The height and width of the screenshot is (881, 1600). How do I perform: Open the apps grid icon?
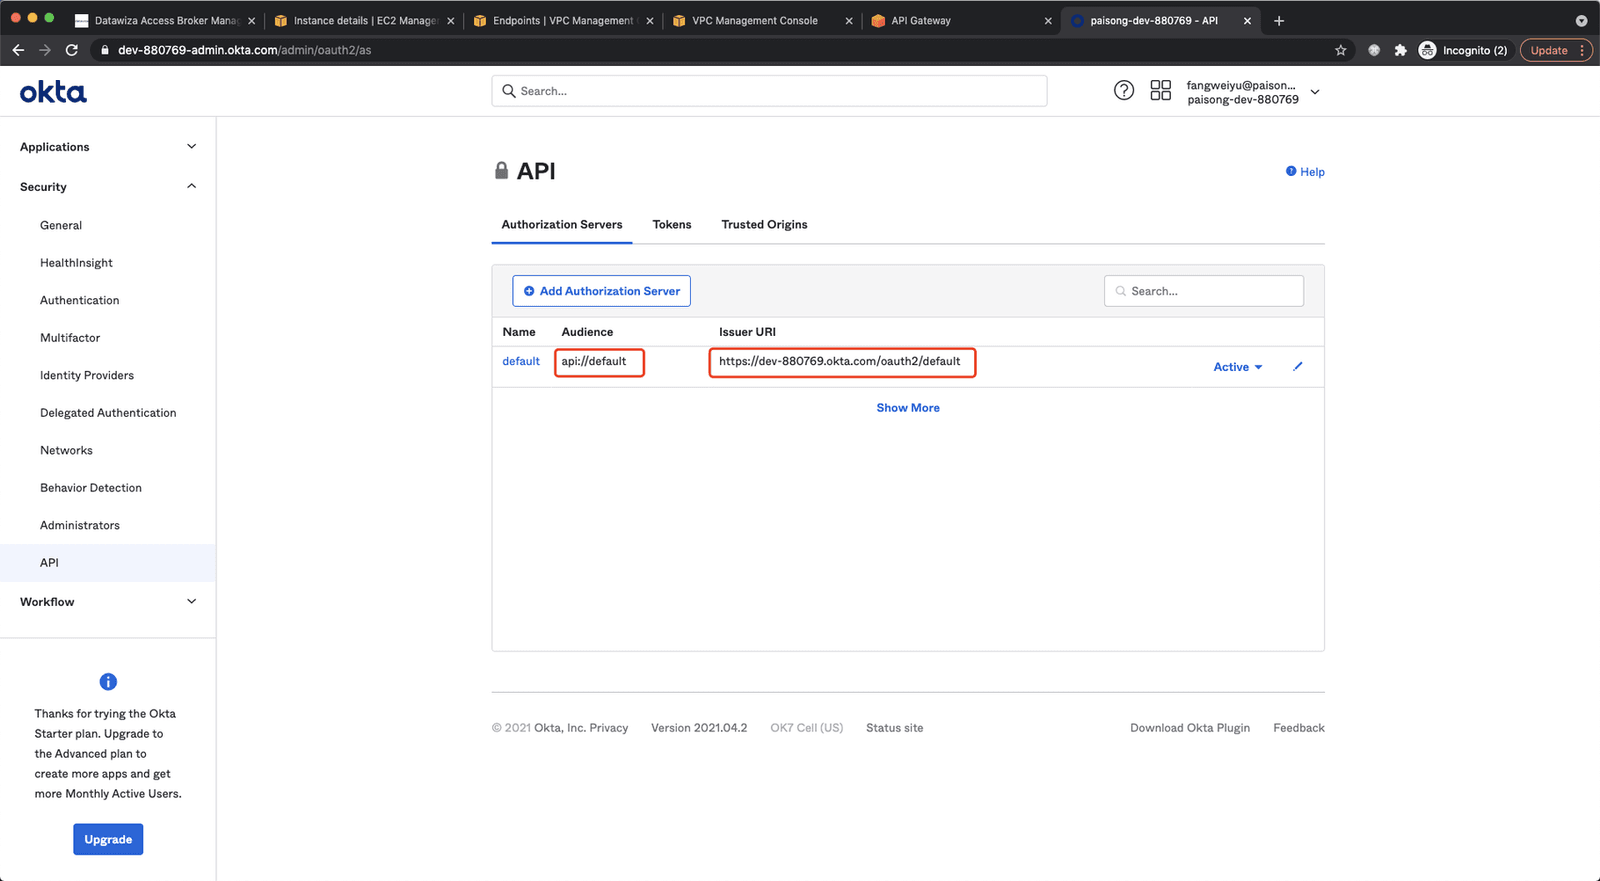(1160, 90)
